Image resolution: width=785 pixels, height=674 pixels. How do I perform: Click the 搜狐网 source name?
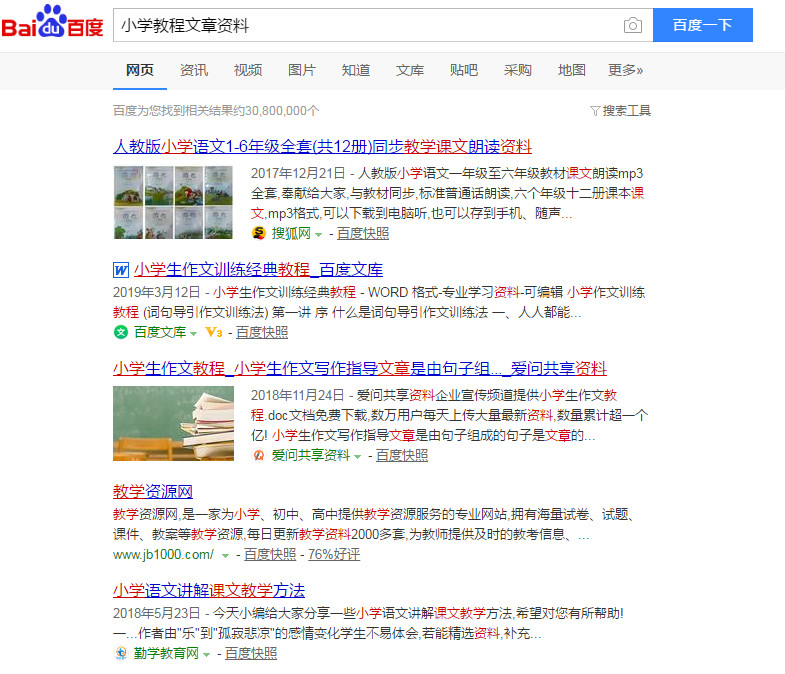[291, 233]
